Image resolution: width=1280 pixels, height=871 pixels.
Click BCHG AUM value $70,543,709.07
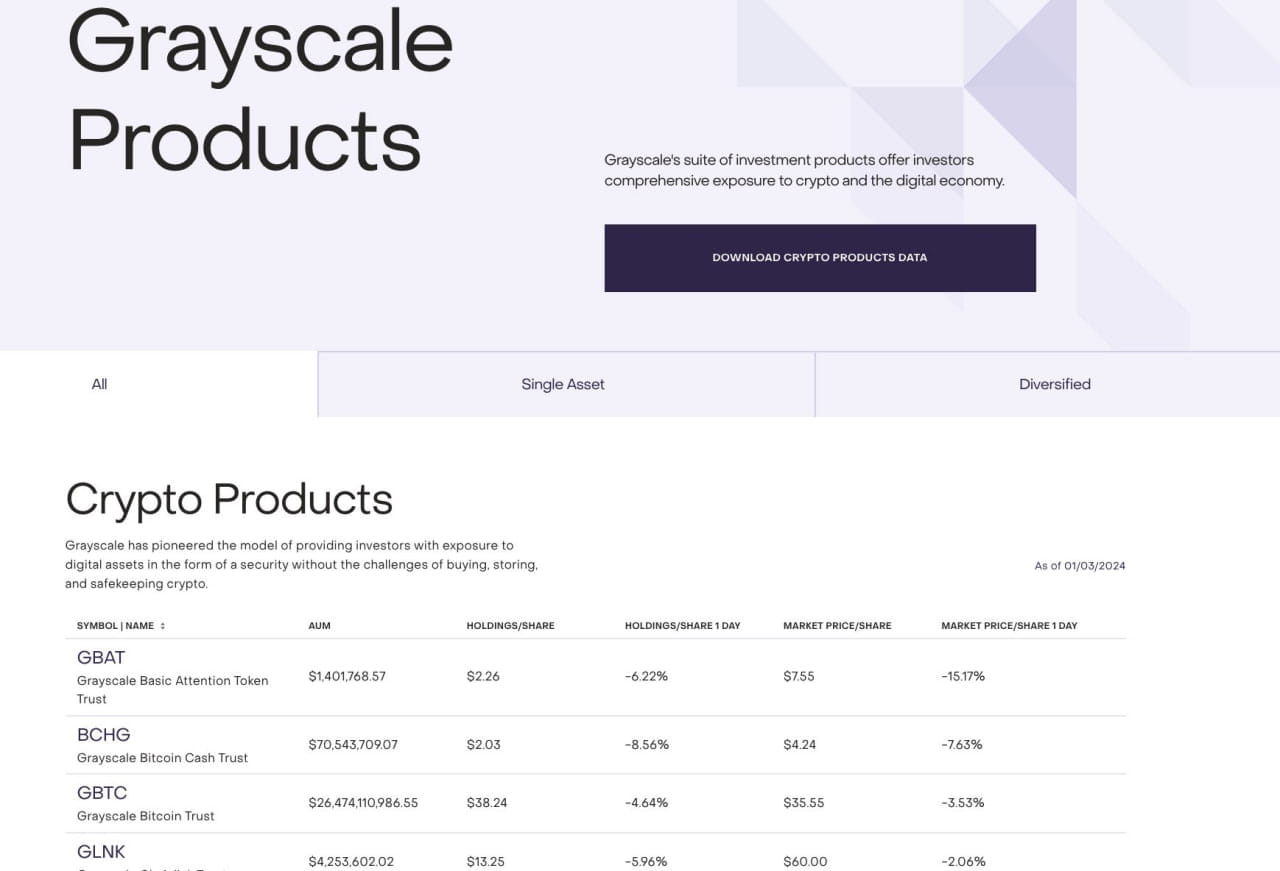(353, 745)
